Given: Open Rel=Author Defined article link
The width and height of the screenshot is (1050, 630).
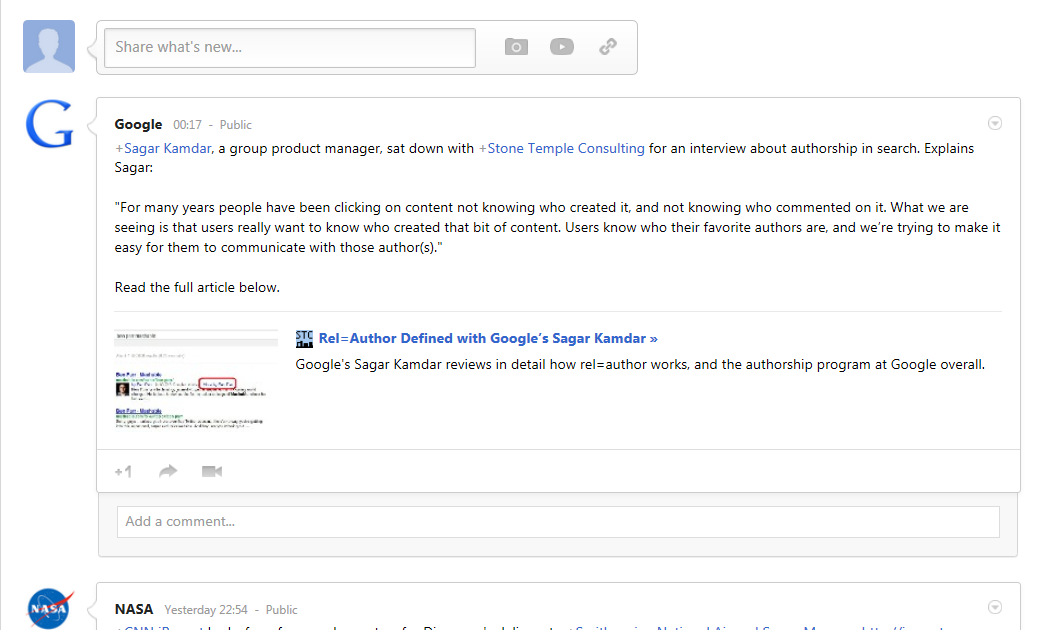Looking at the screenshot, I should [x=488, y=339].
